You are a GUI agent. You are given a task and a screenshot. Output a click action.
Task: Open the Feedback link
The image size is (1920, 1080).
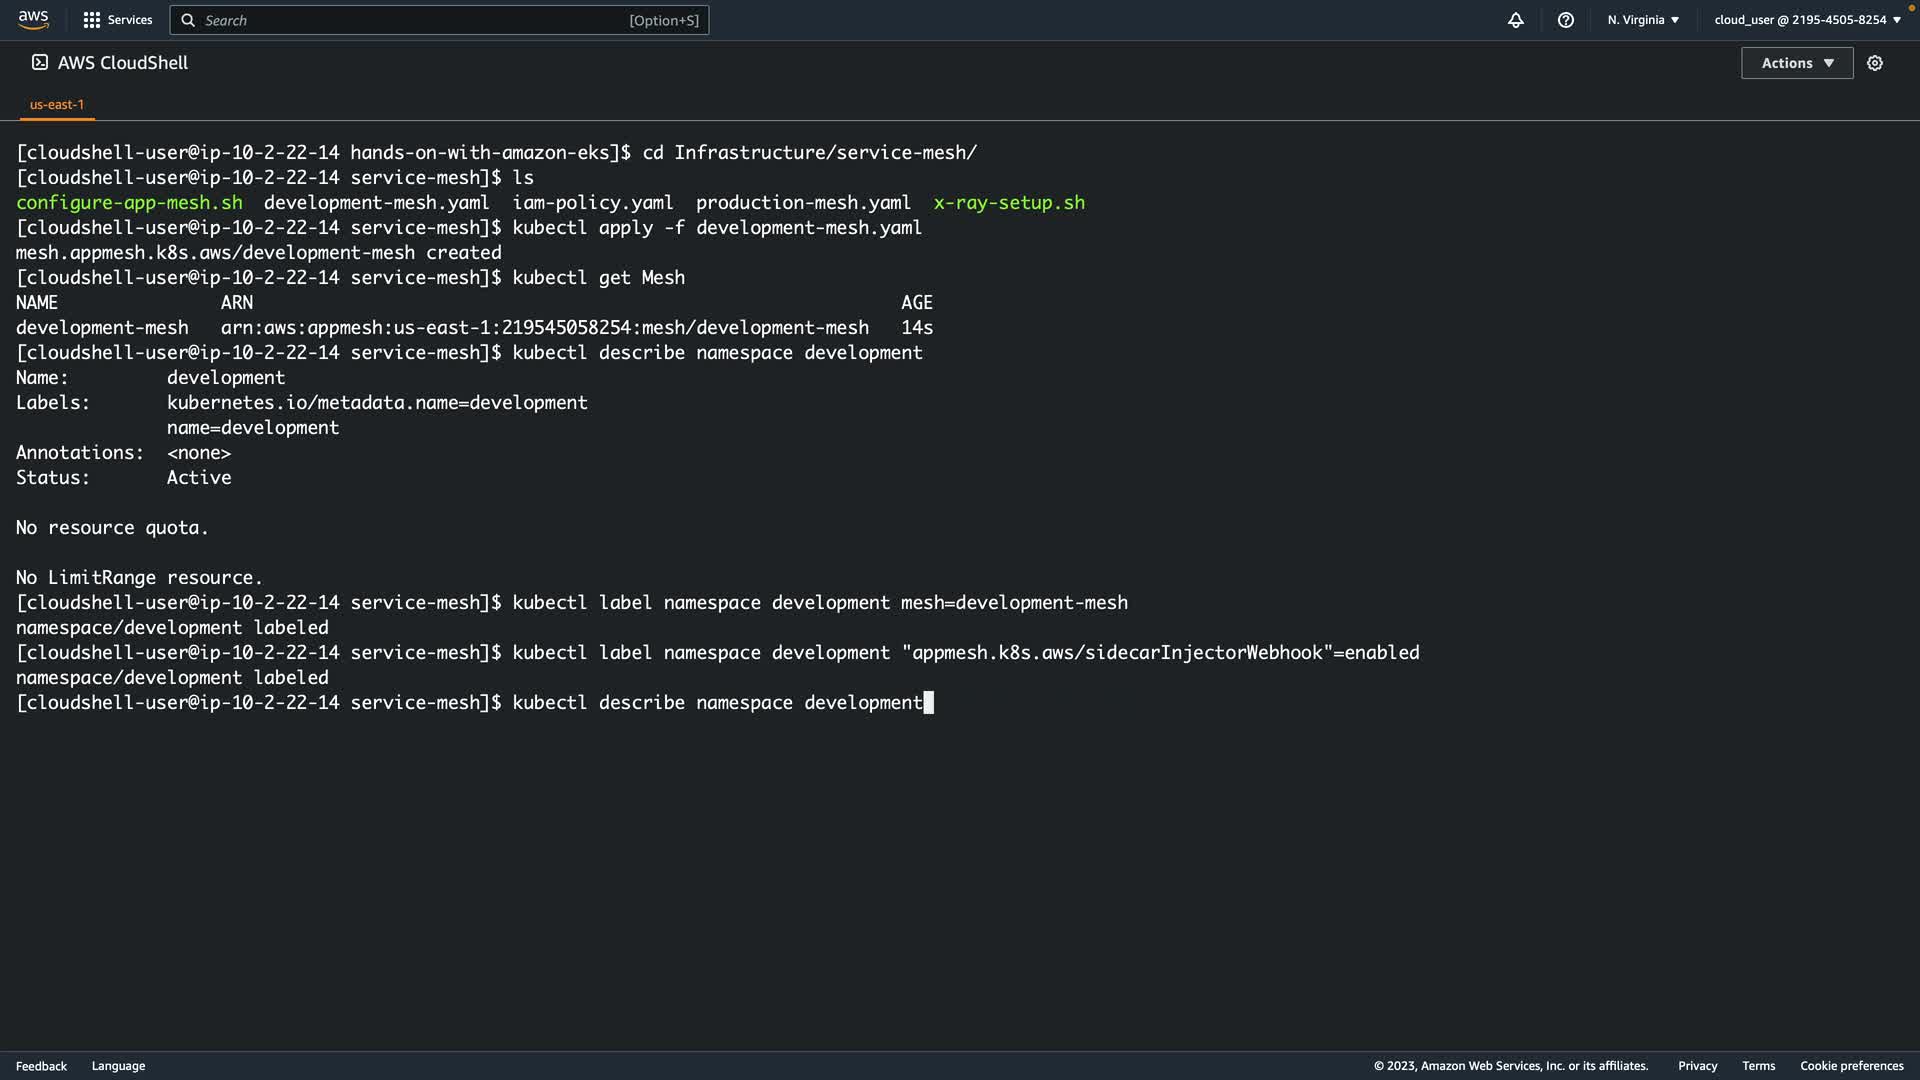click(41, 1066)
